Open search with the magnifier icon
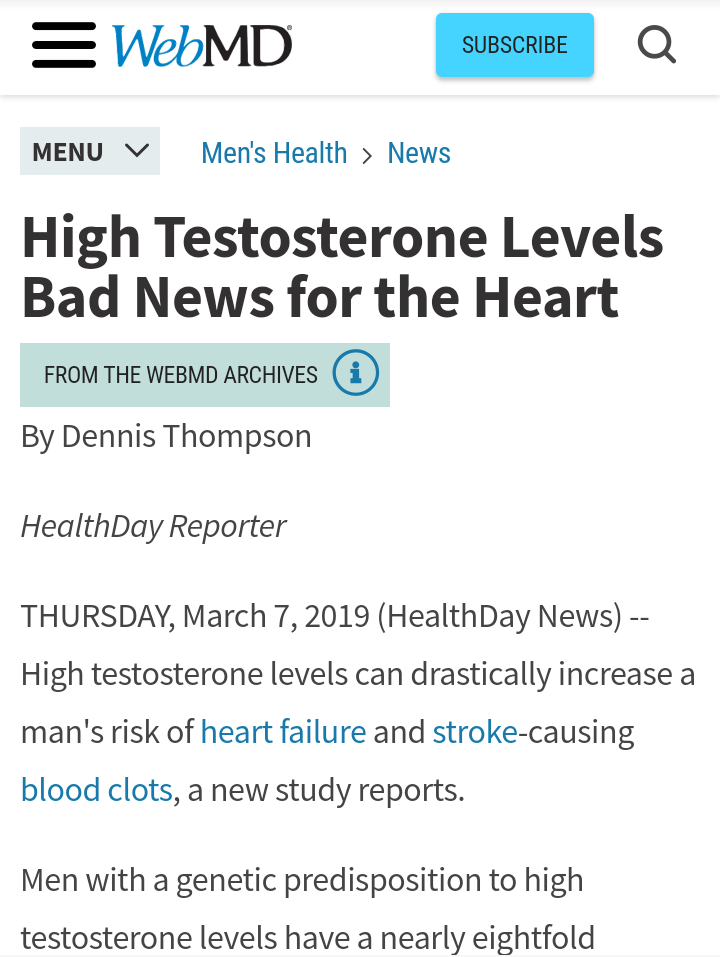 [x=657, y=45]
